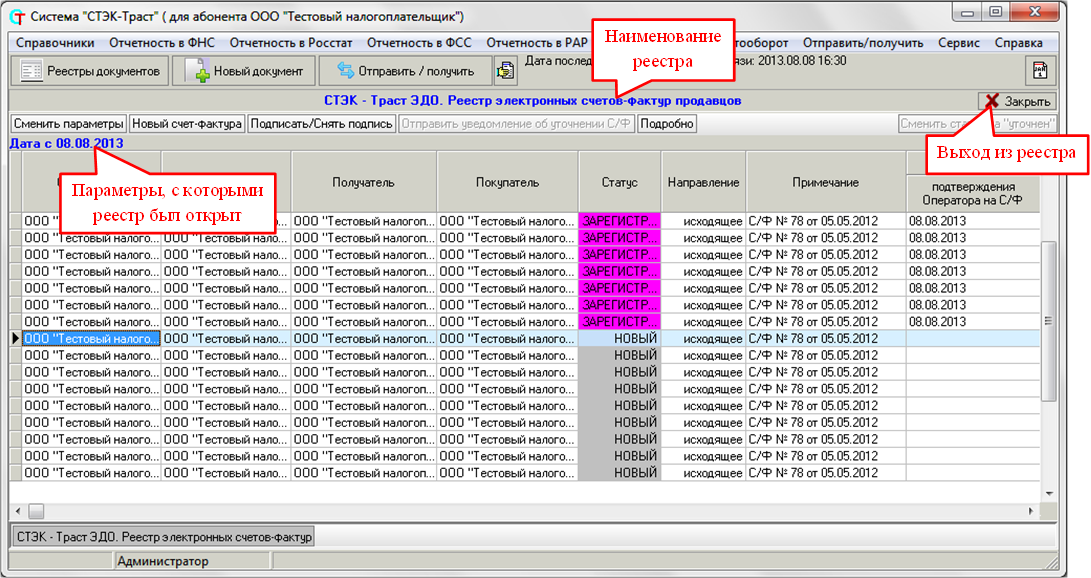Image resolution: width=1091 pixels, height=578 pixels.
Task: Click the horizontal scrollbar left arrow
Action: pos(17,511)
